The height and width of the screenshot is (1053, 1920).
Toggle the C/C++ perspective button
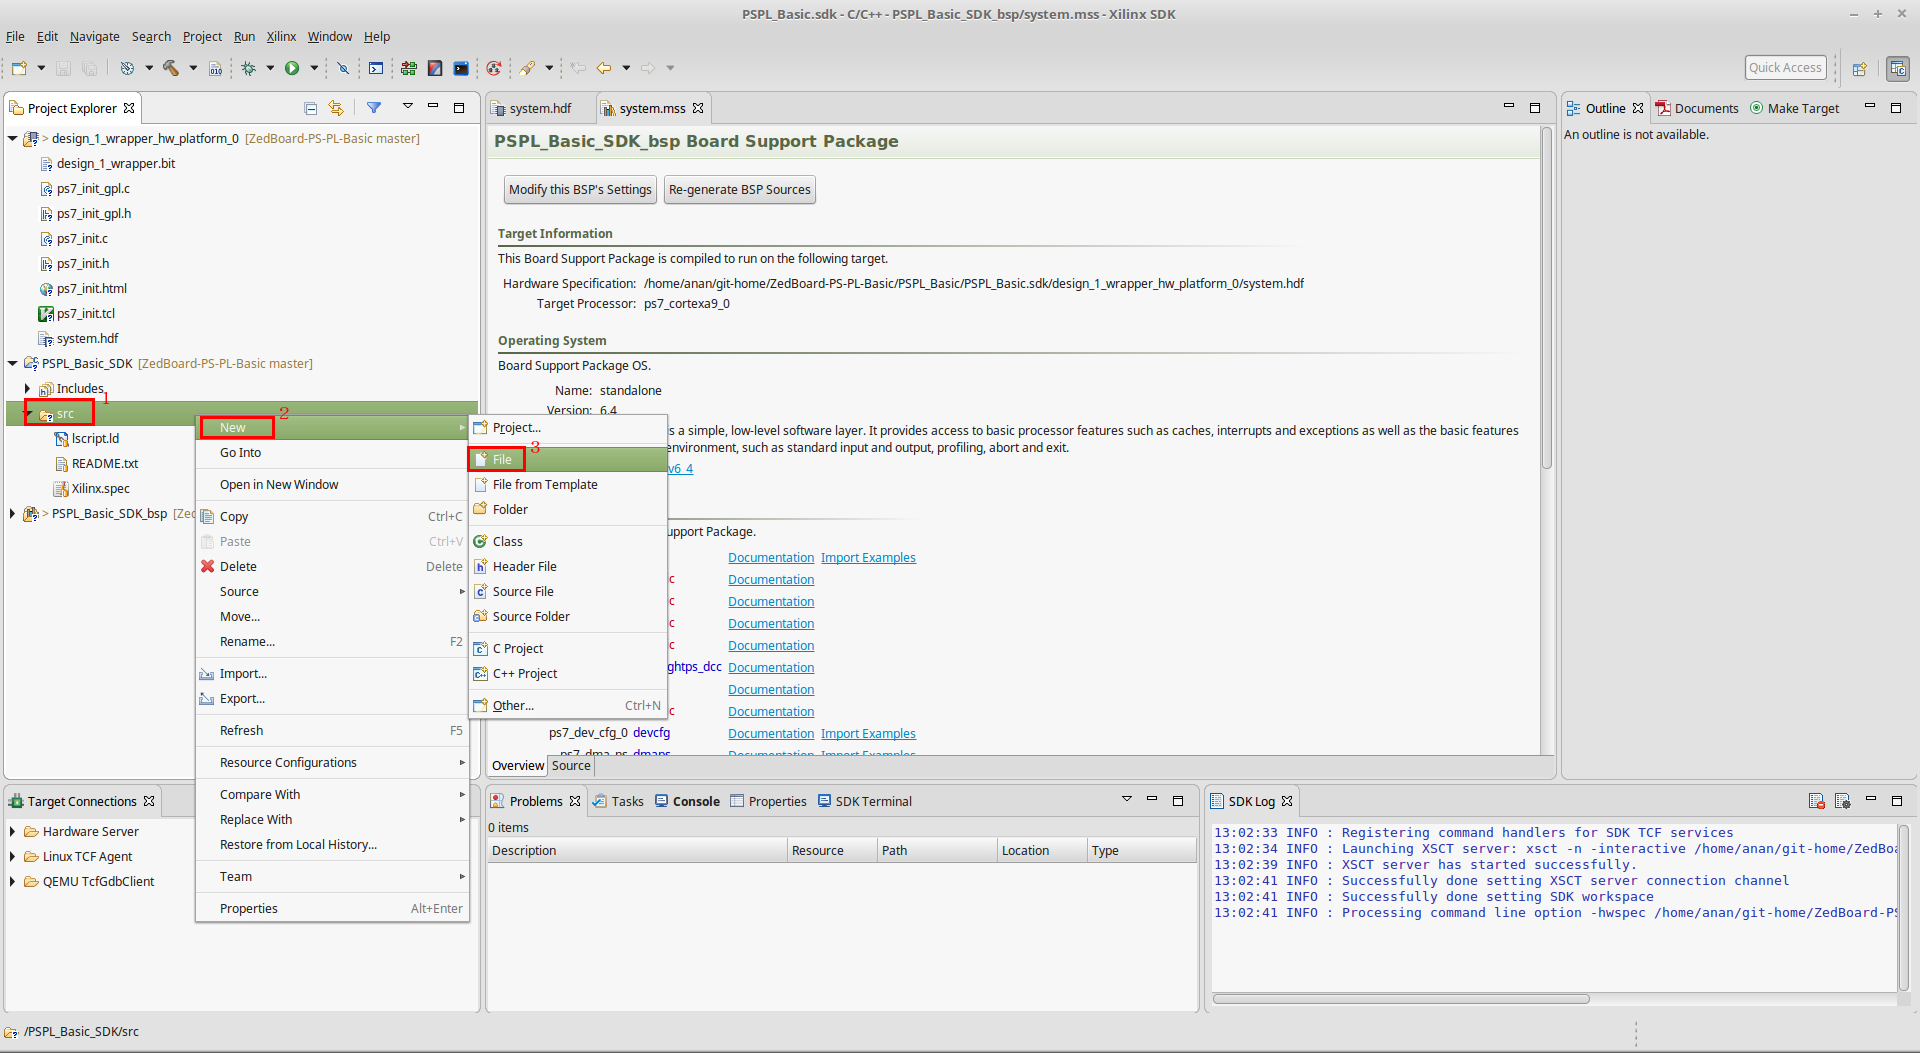point(1898,68)
